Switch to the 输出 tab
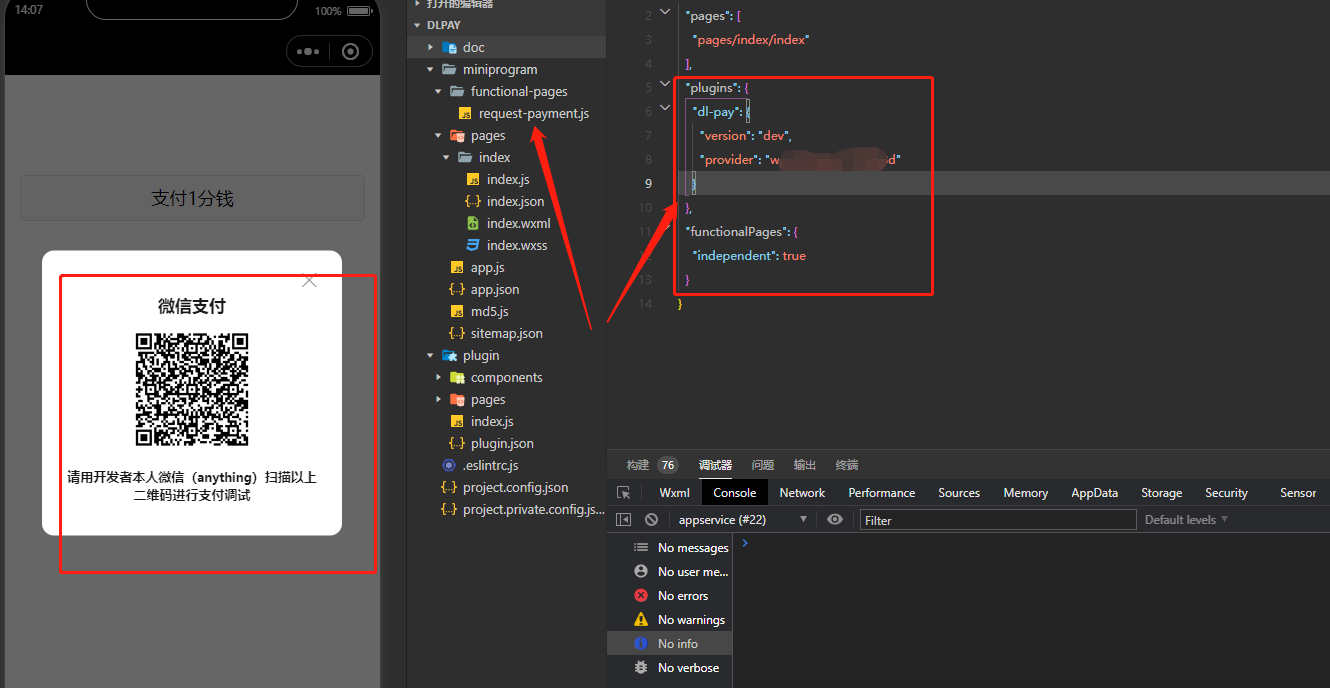Screen dimensions: 1330x688 point(805,465)
